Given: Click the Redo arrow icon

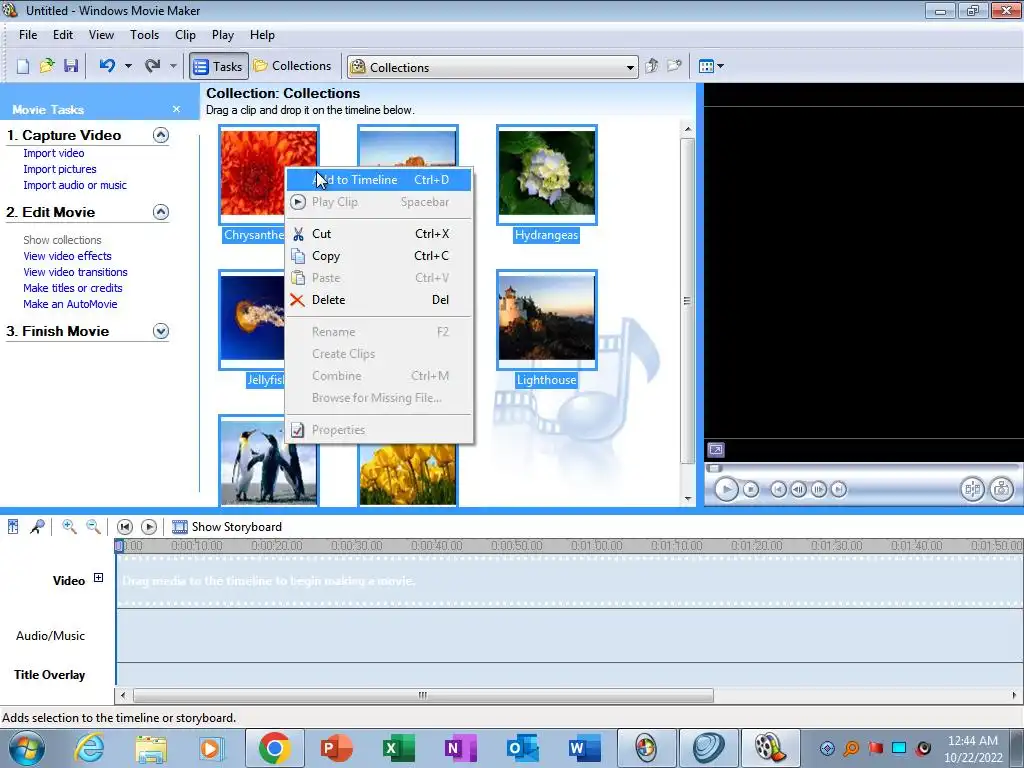Looking at the screenshot, I should [152, 66].
